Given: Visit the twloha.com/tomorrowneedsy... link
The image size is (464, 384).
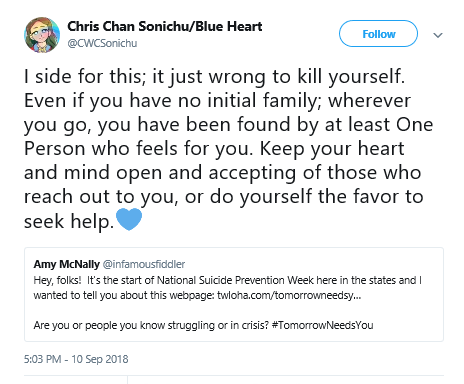Looking at the screenshot, I should click(x=289, y=295).
